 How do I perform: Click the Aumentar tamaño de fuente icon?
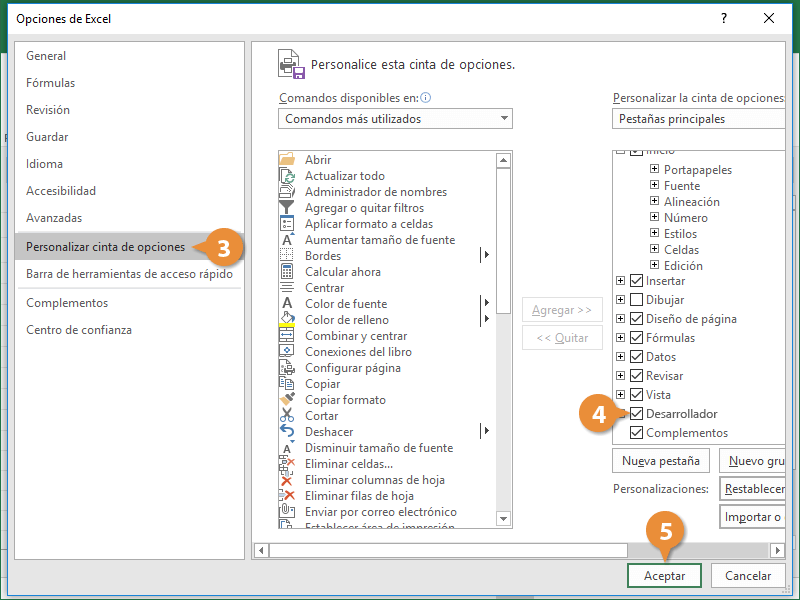[x=288, y=239]
